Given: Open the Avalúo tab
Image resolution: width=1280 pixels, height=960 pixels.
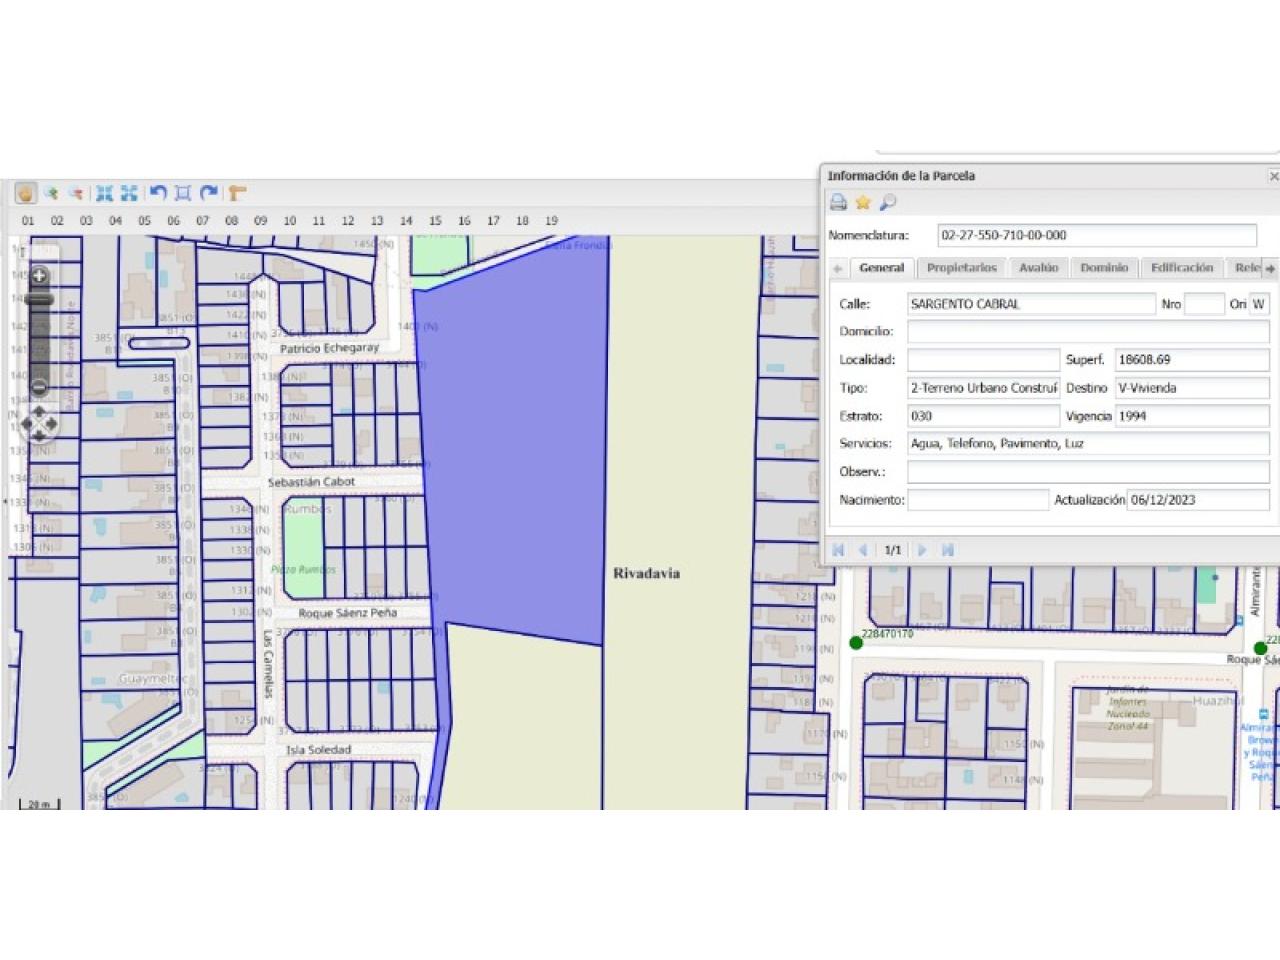Looking at the screenshot, I should click(x=1038, y=268).
